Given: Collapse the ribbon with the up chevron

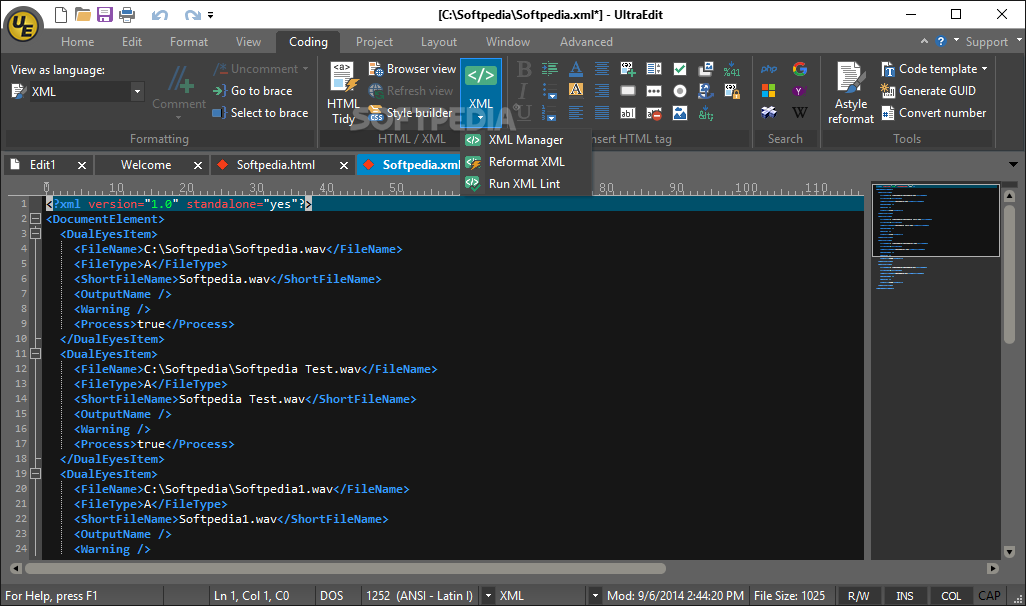Looking at the screenshot, I should (924, 41).
